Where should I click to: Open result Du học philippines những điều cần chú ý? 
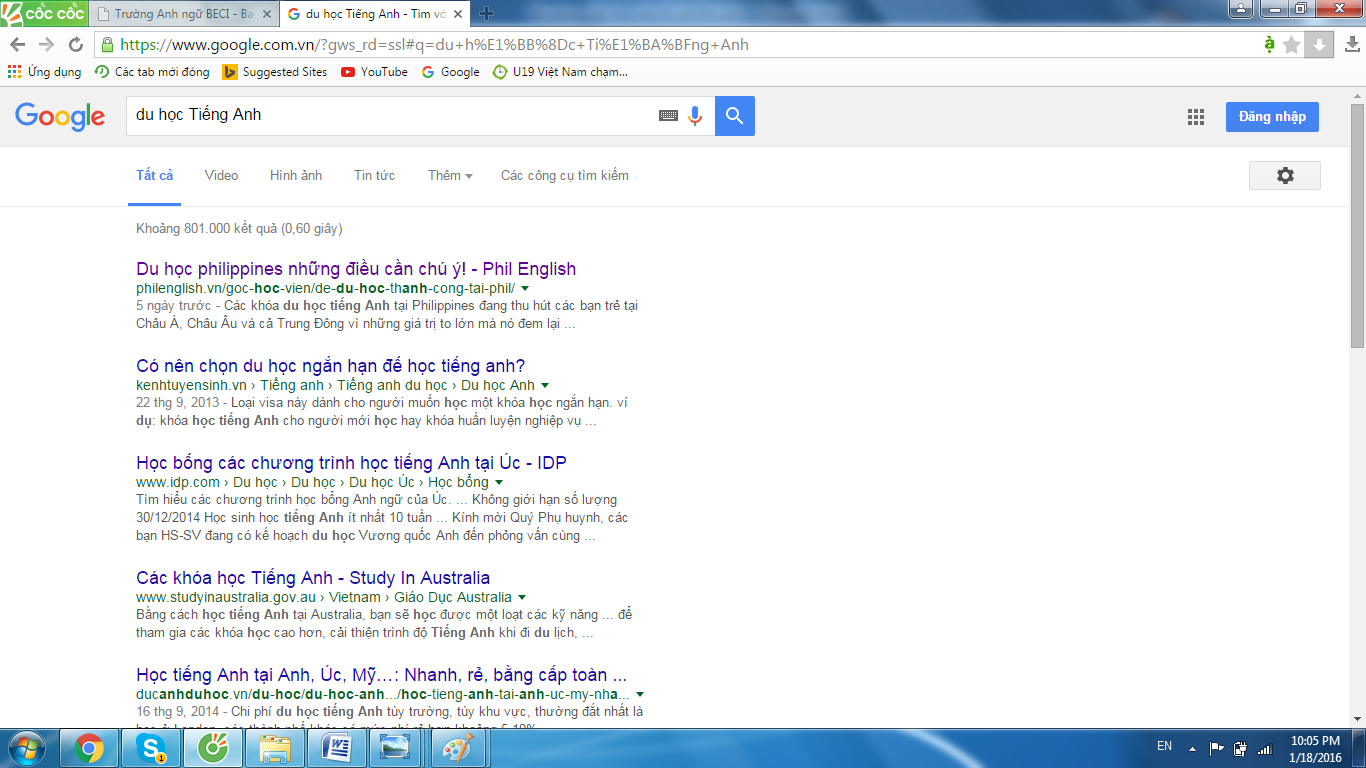[356, 269]
